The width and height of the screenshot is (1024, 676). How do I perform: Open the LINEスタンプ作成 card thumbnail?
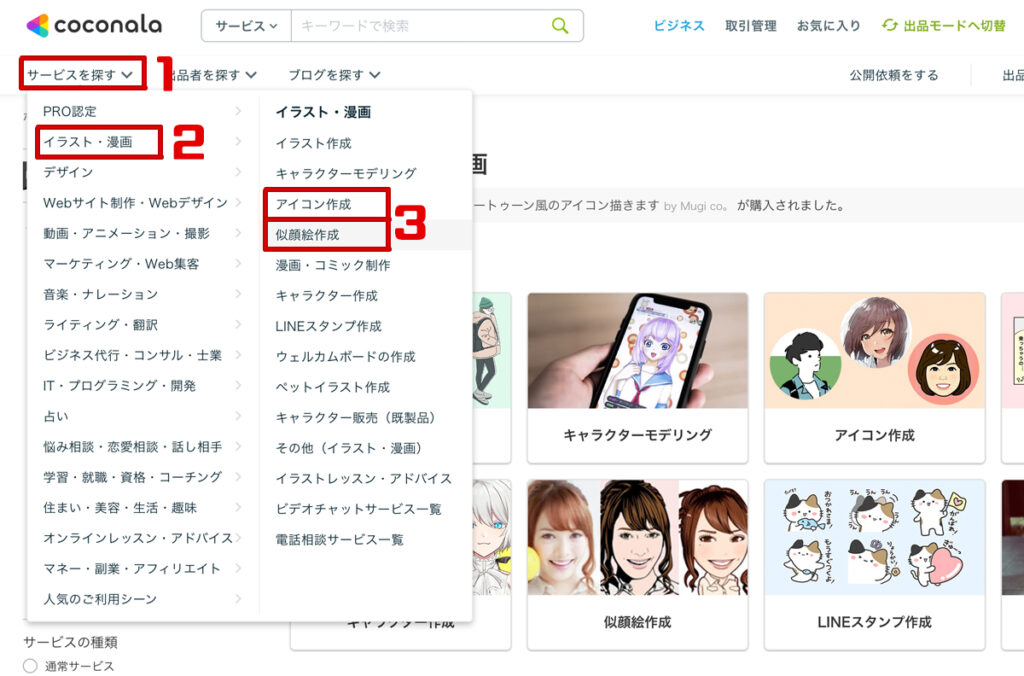(874, 538)
